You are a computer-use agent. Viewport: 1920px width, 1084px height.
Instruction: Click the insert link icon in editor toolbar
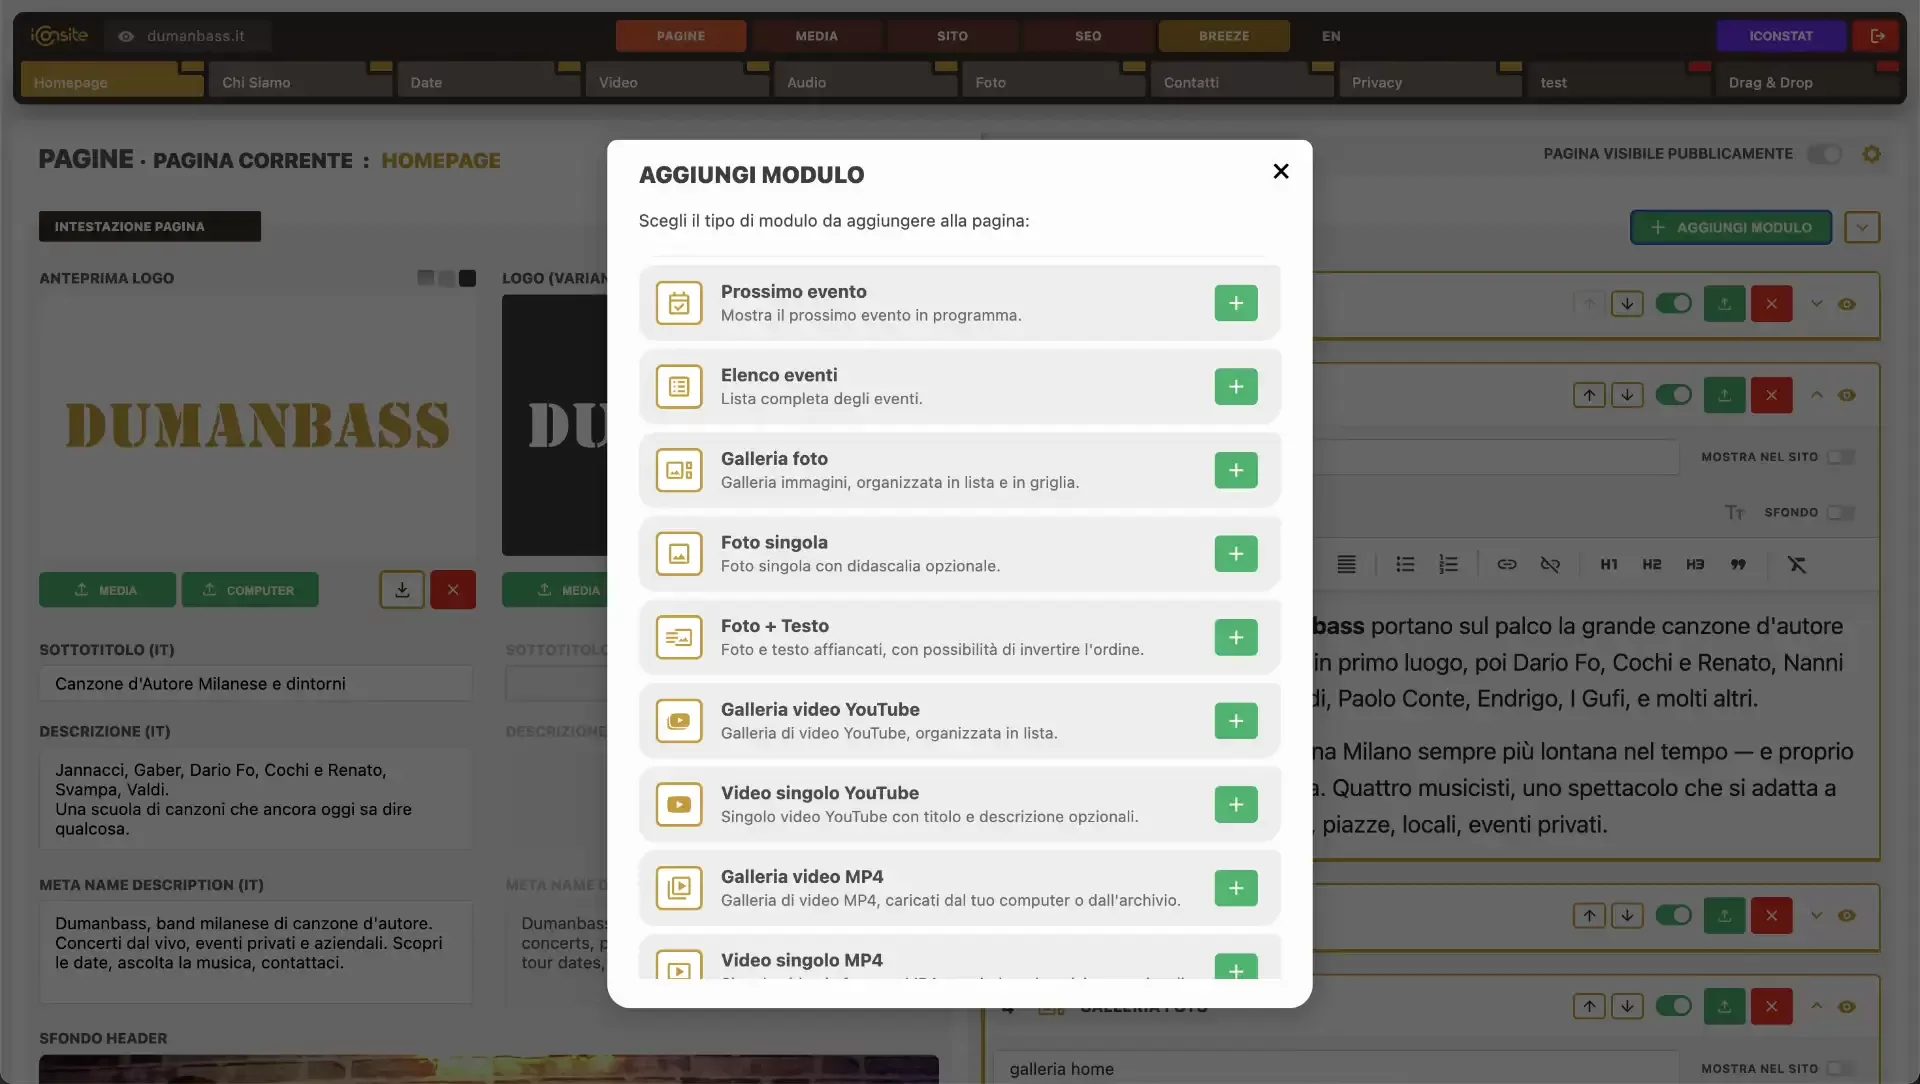pos(1506,565)
